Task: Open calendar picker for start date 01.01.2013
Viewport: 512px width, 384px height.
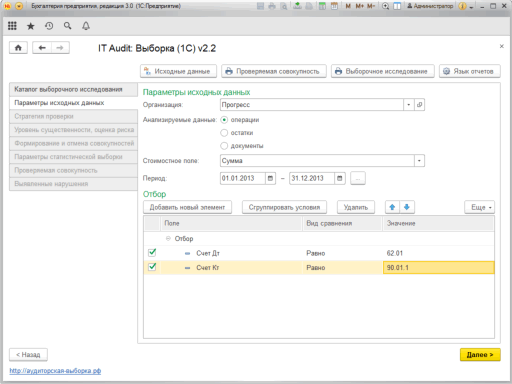Action: coord(270,178)
